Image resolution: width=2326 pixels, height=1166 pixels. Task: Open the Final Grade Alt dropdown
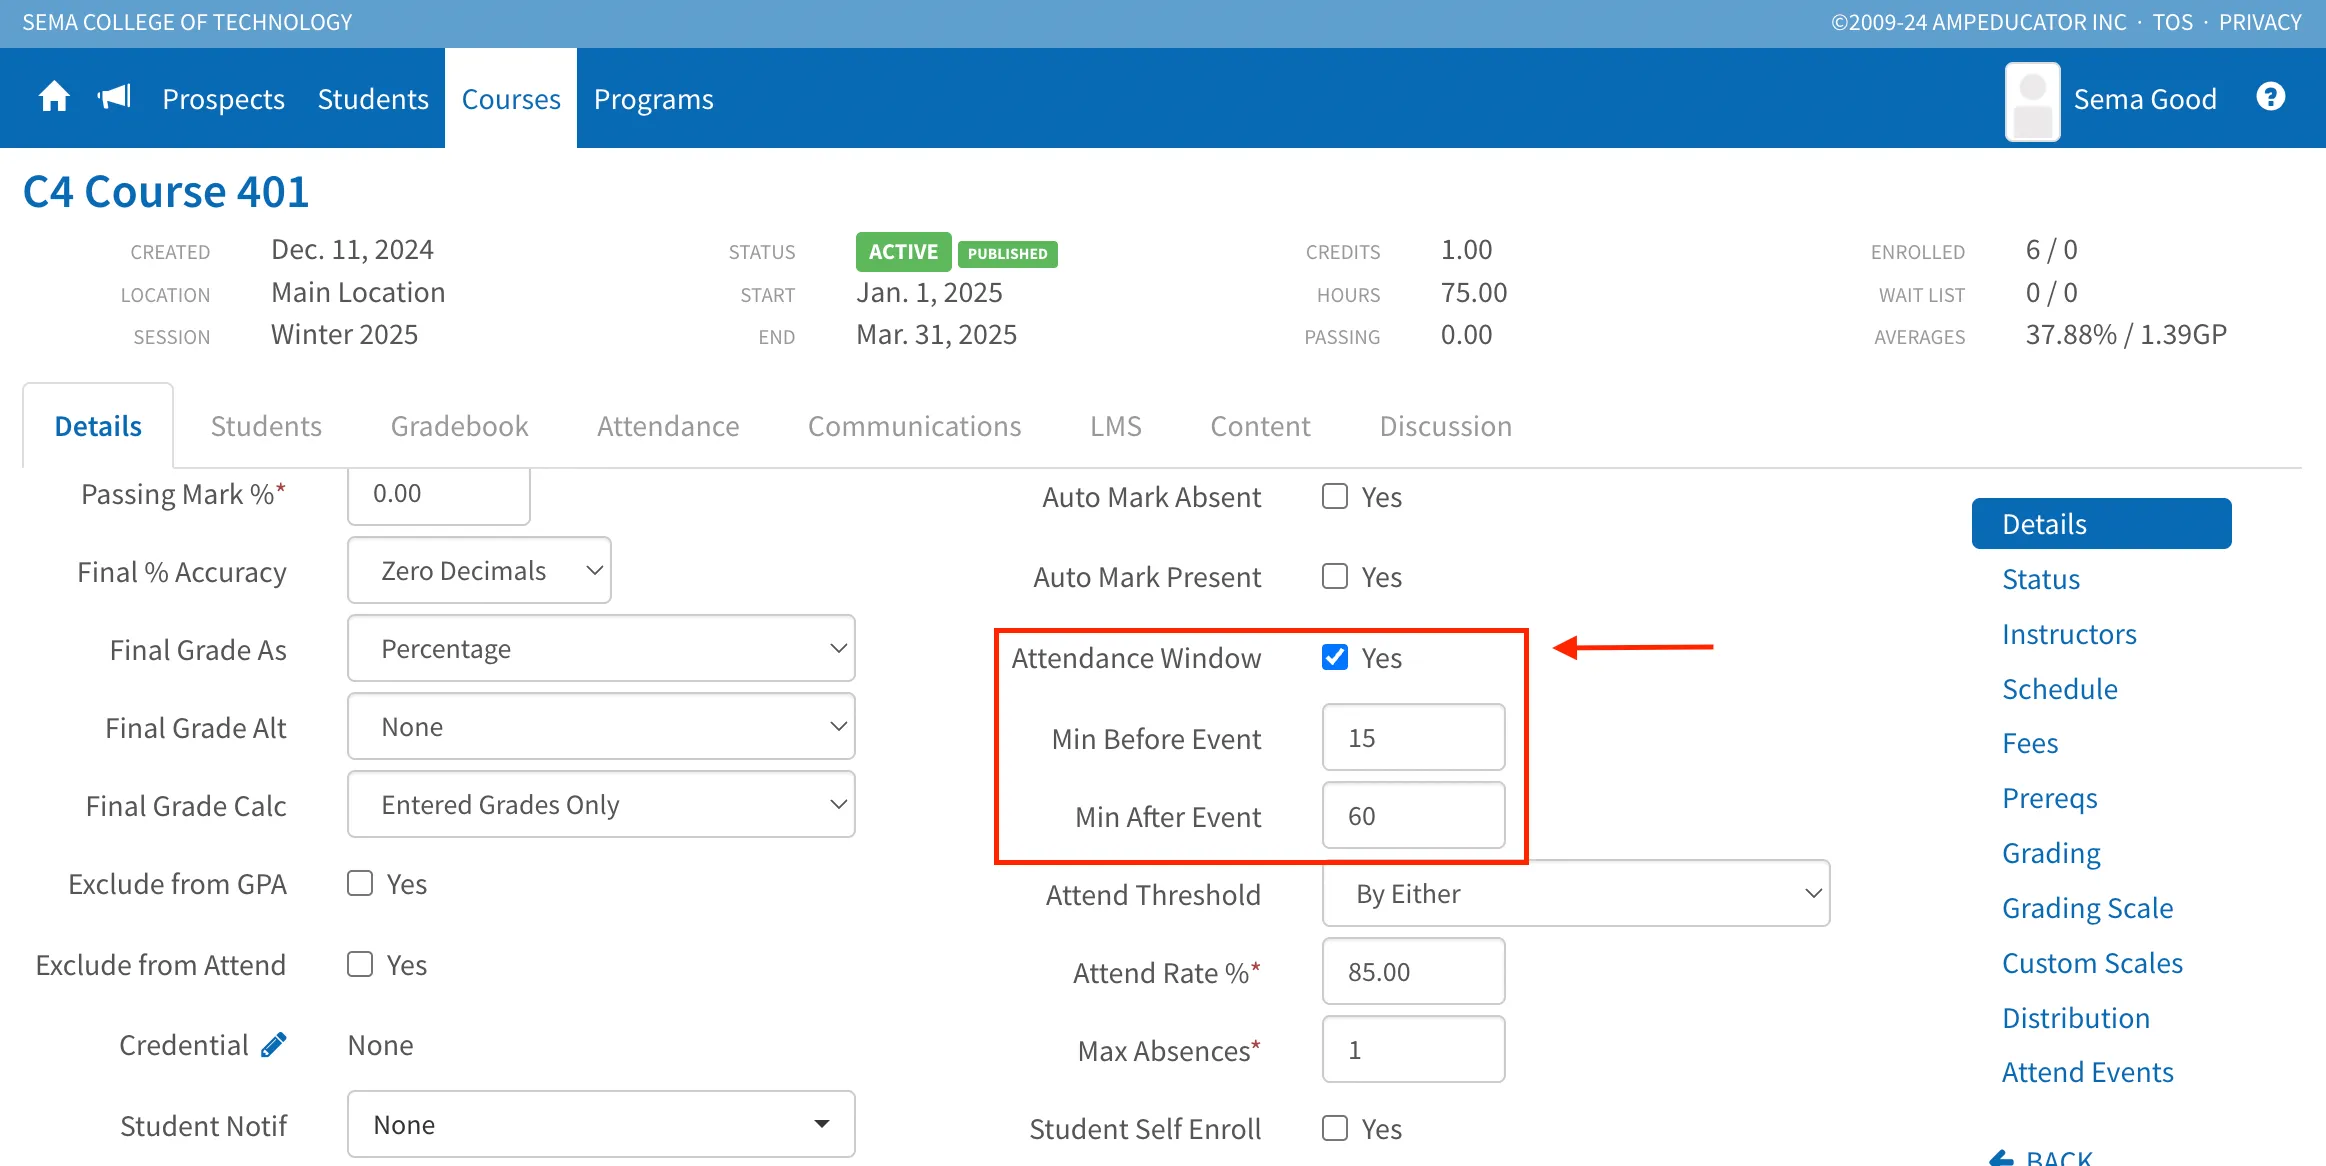[x=601, y=726]
